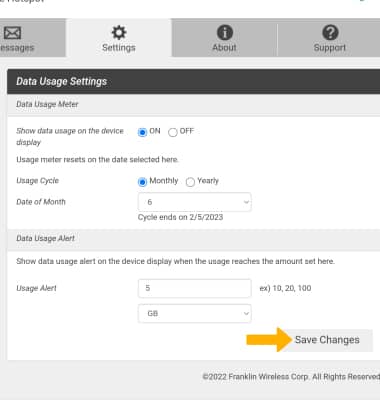Click Save Changes button

tap(327, 340)
